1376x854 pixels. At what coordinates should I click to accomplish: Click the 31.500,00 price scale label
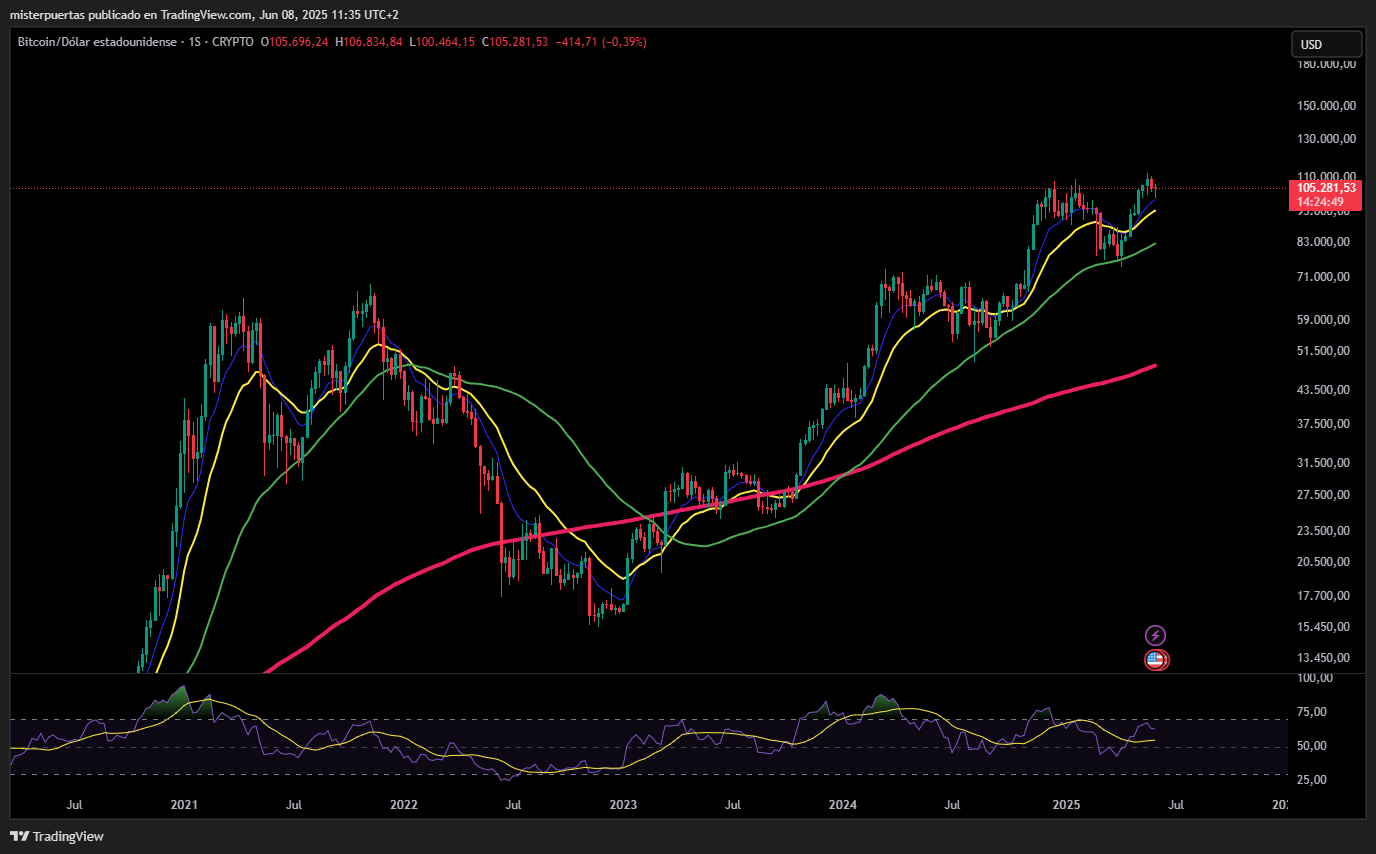(1325, 463)
